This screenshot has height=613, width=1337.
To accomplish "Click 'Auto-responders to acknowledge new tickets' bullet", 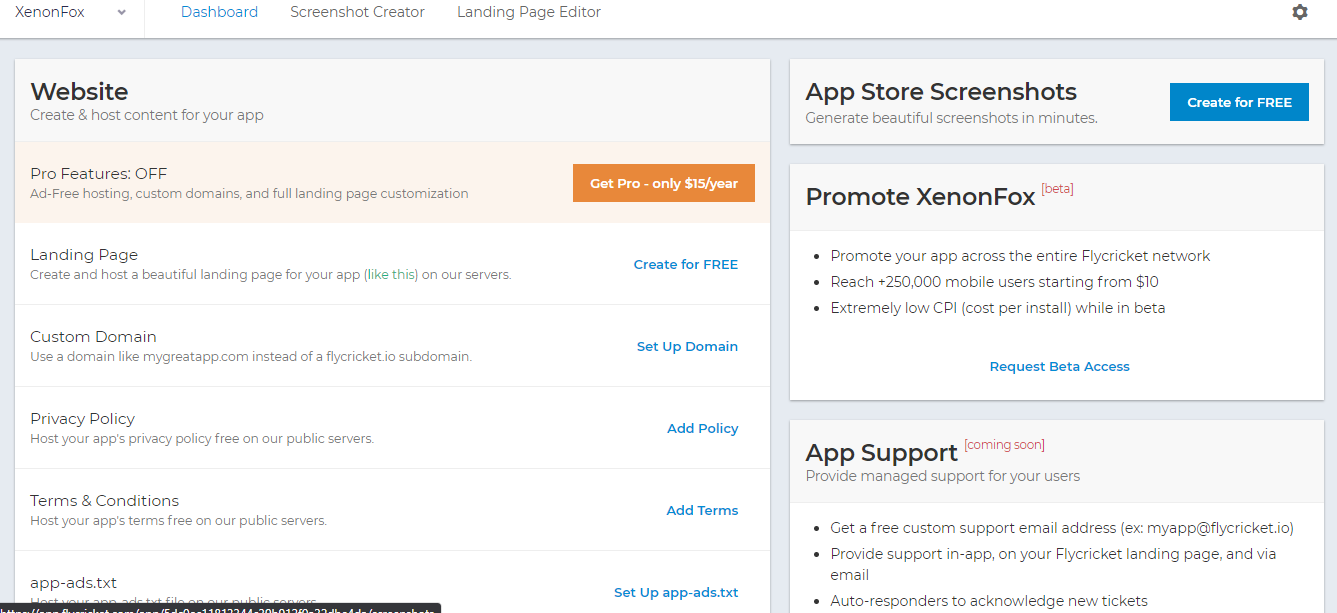I will [x=989, y=601].
